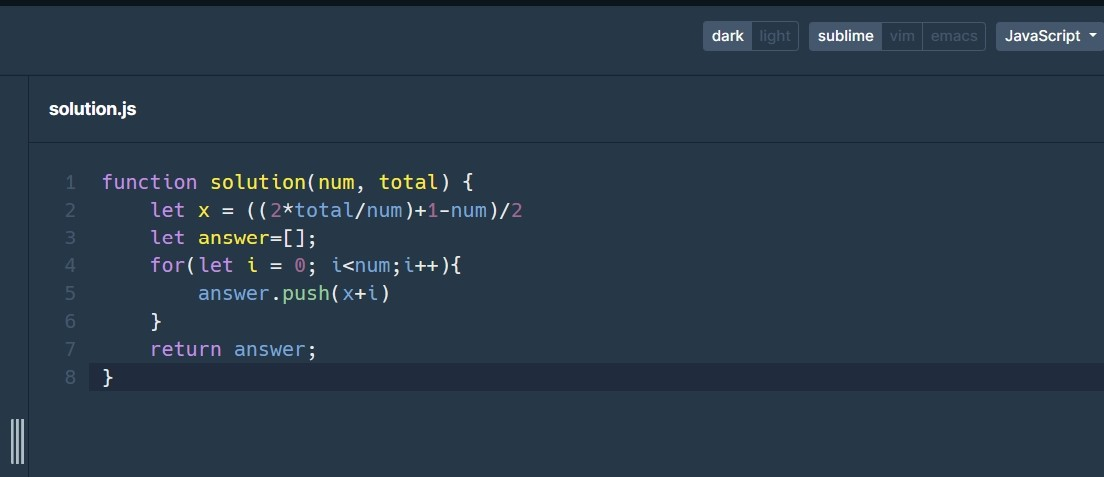Select vim key binding mode
This screenshot has width=1104, height=477.
click(x=902, y=36)
